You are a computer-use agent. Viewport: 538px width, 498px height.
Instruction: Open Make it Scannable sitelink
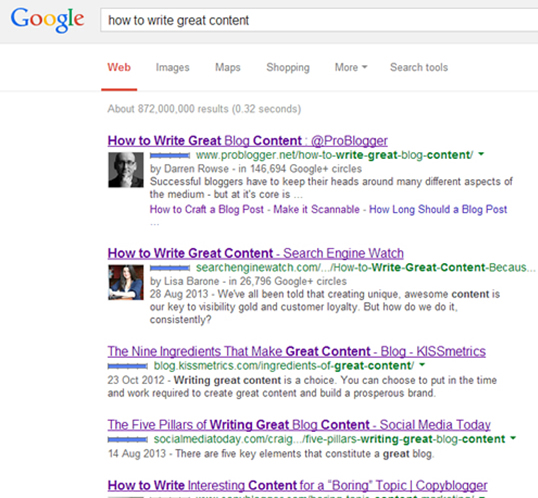316,209
